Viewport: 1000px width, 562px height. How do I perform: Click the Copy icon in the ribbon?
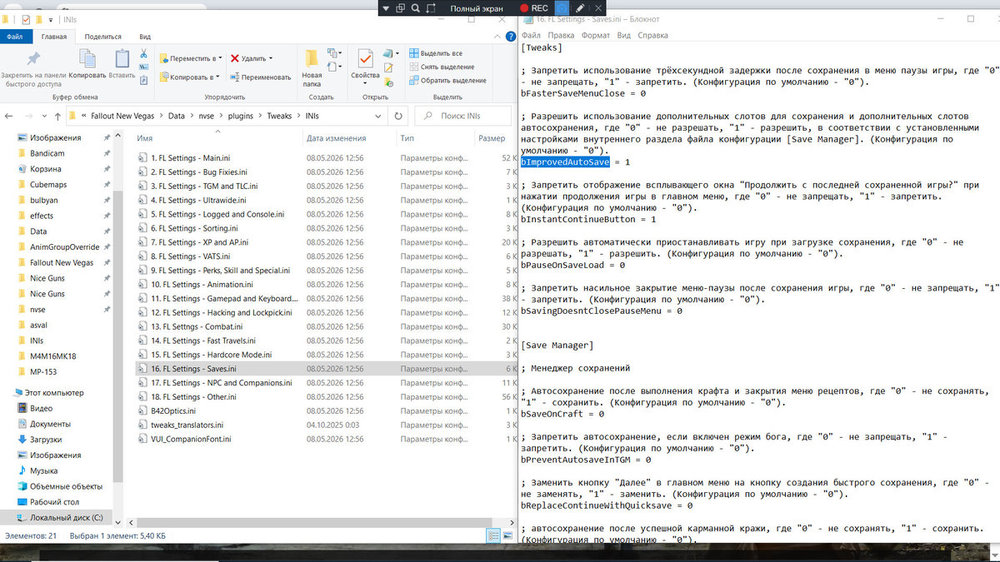pos(87,59)
